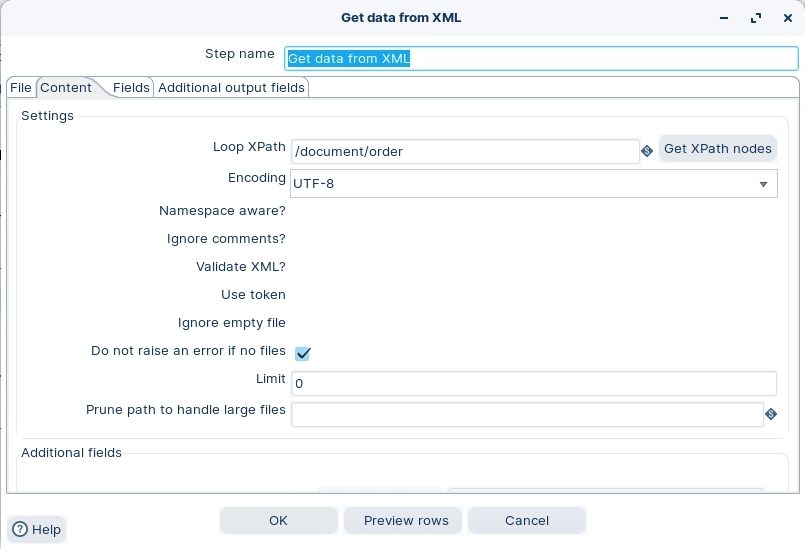Screen dimensions: 805x549
Task: Close the dialog with the X icon
Action: click(787, 18)
